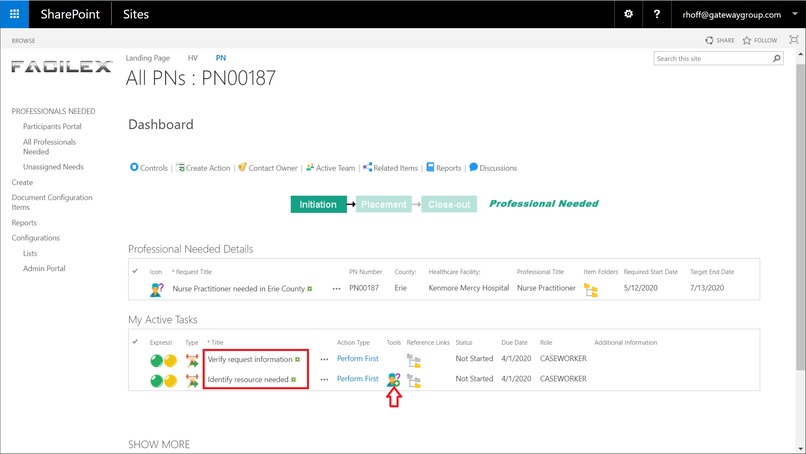Open Admin Portal sidebar link
The height and width of the screenshot is (454, 806).
pos(44,268)
